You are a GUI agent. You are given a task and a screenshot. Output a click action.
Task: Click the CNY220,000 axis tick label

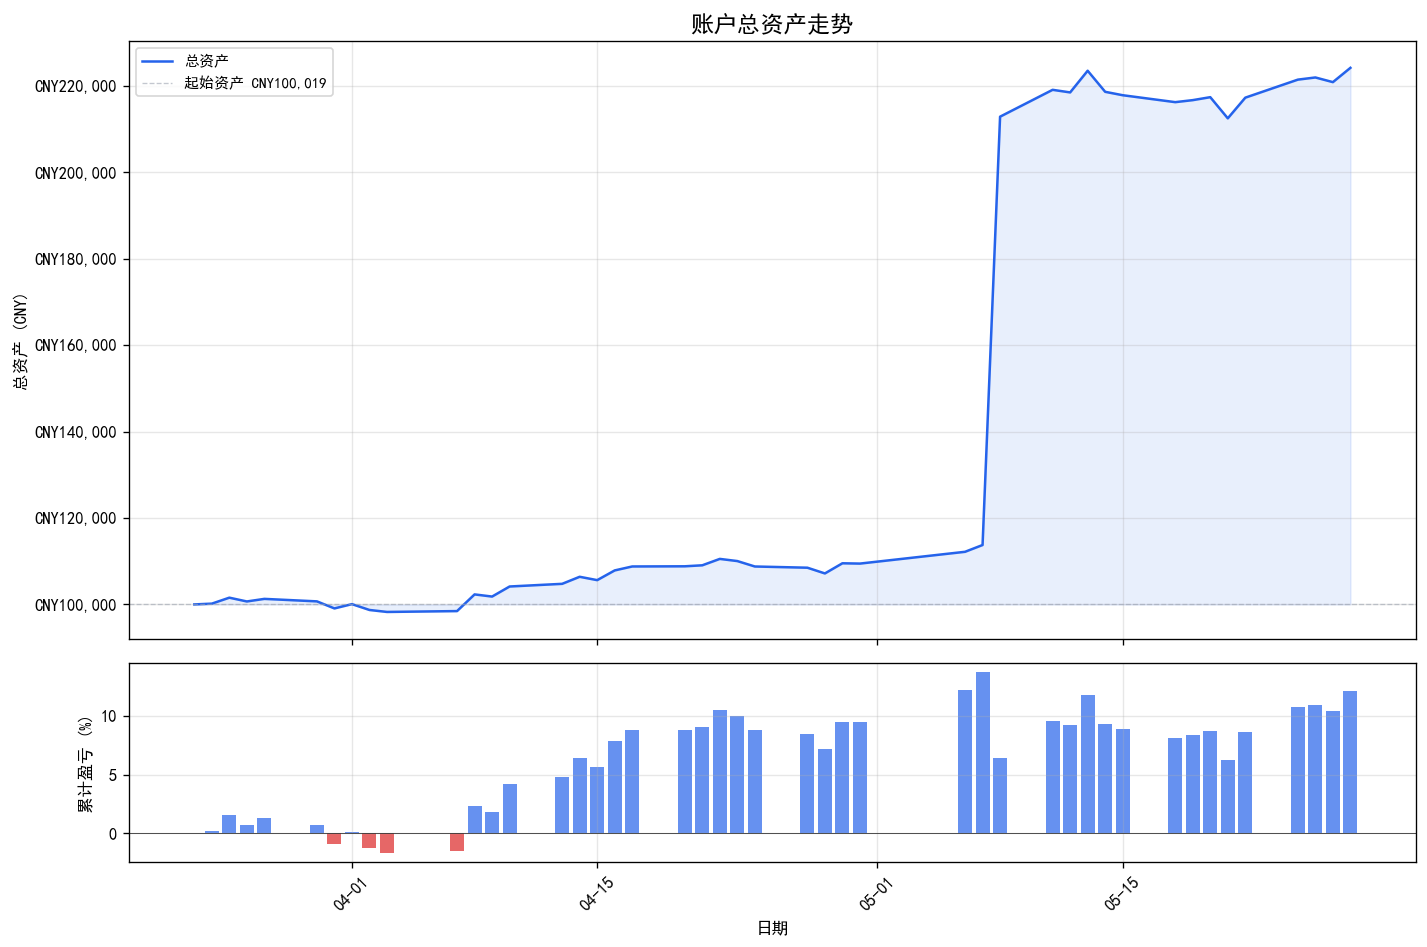(x=76, y=87)
